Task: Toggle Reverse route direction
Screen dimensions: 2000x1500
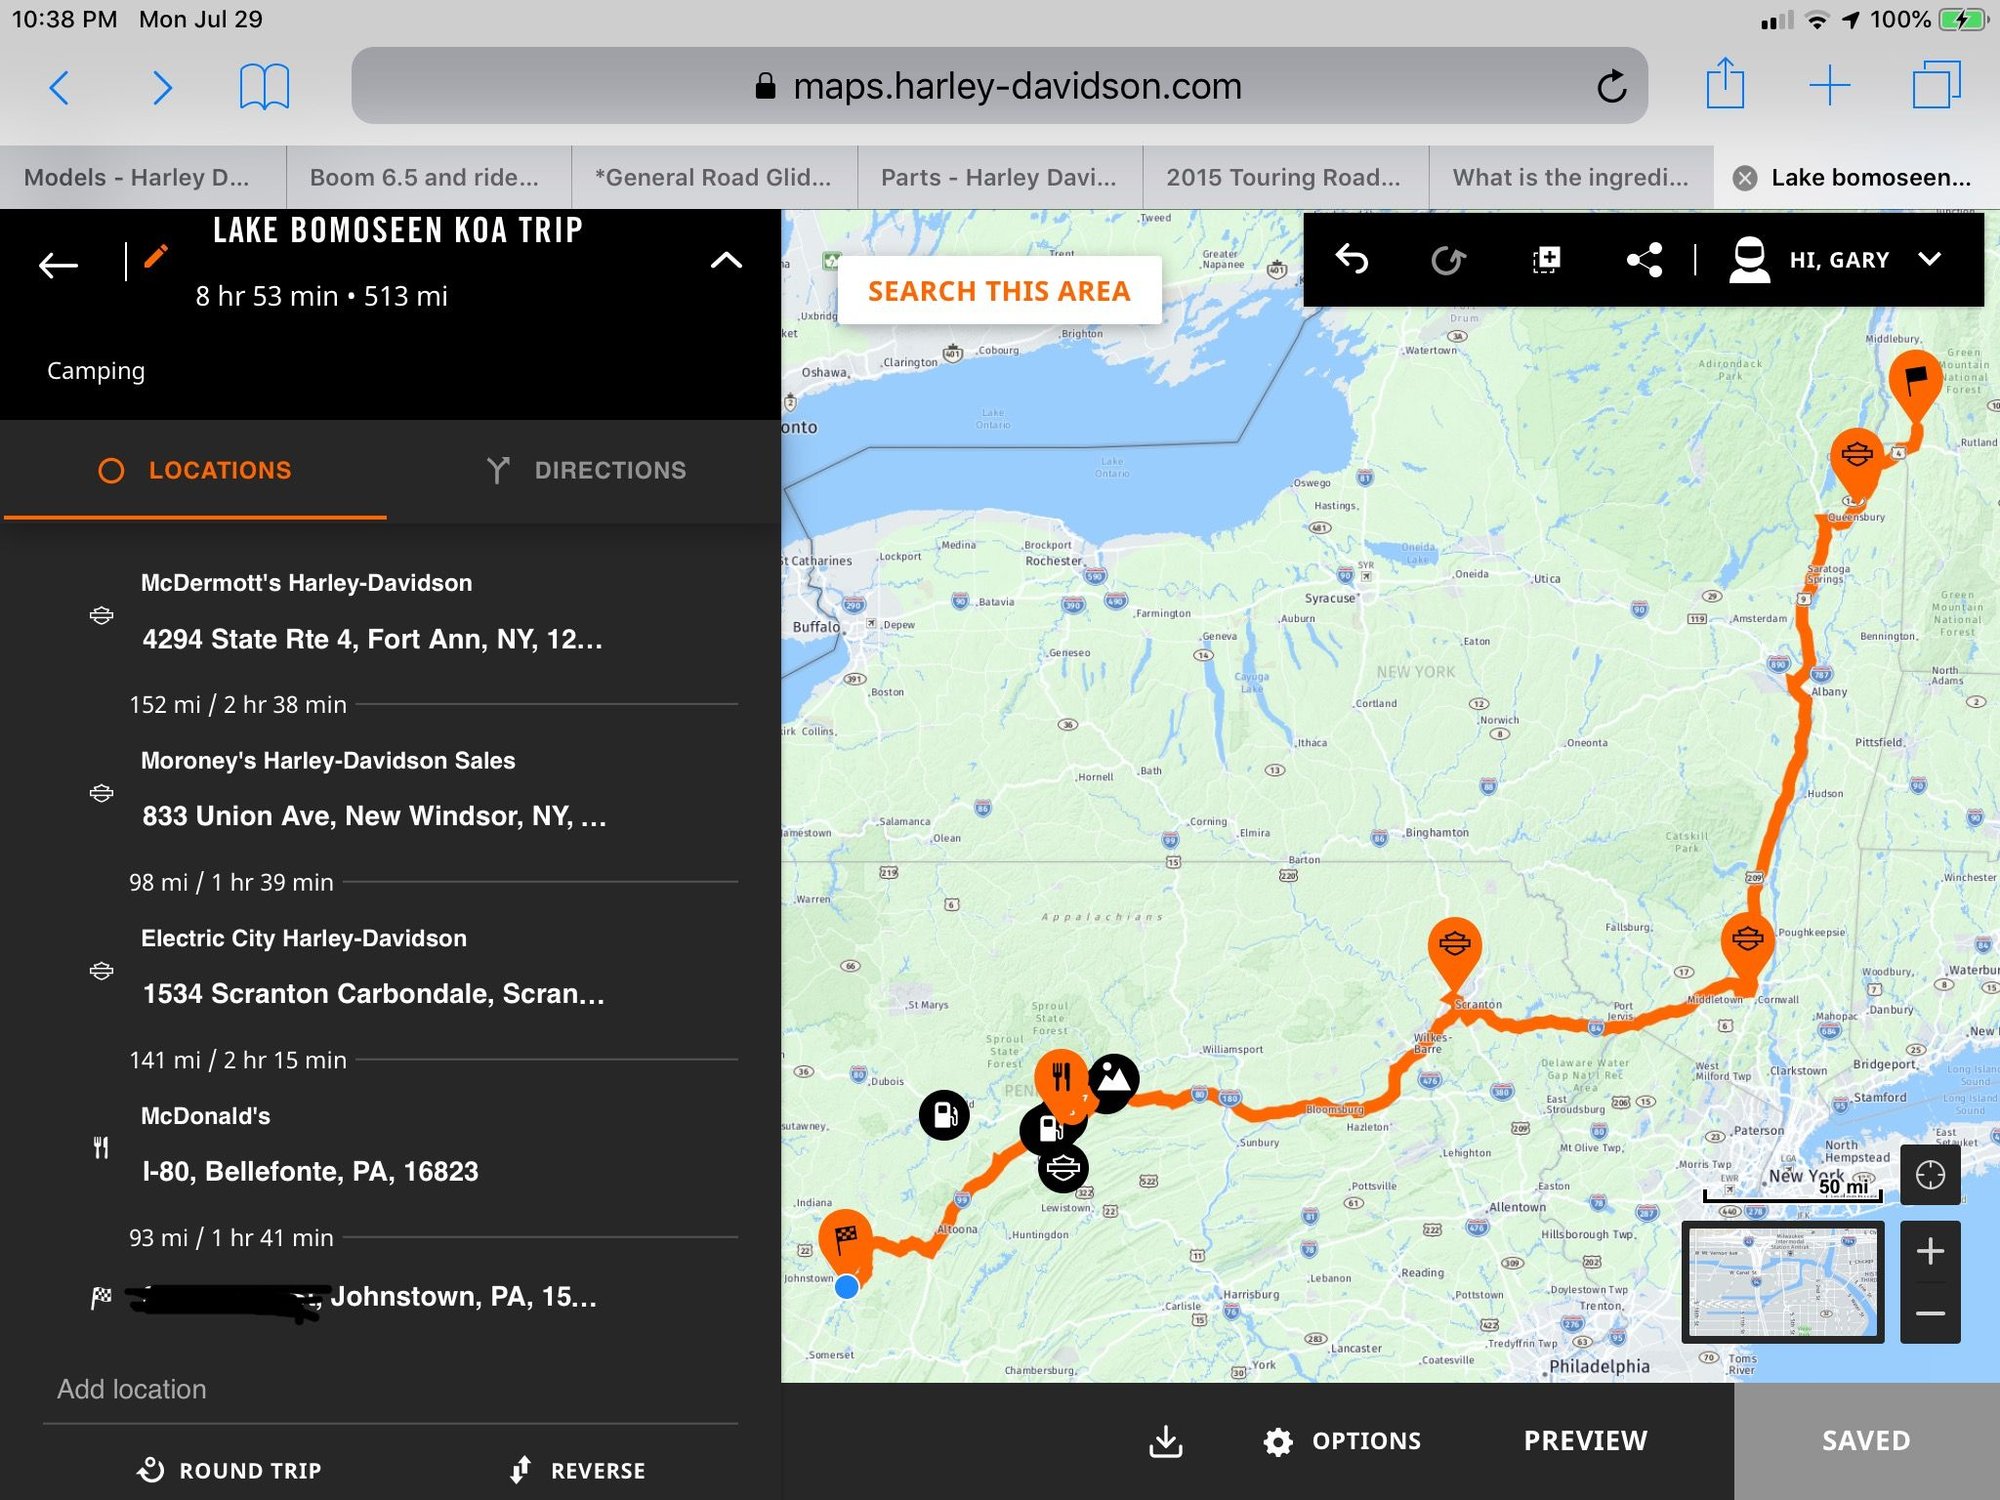Action: pos(578,1470)
